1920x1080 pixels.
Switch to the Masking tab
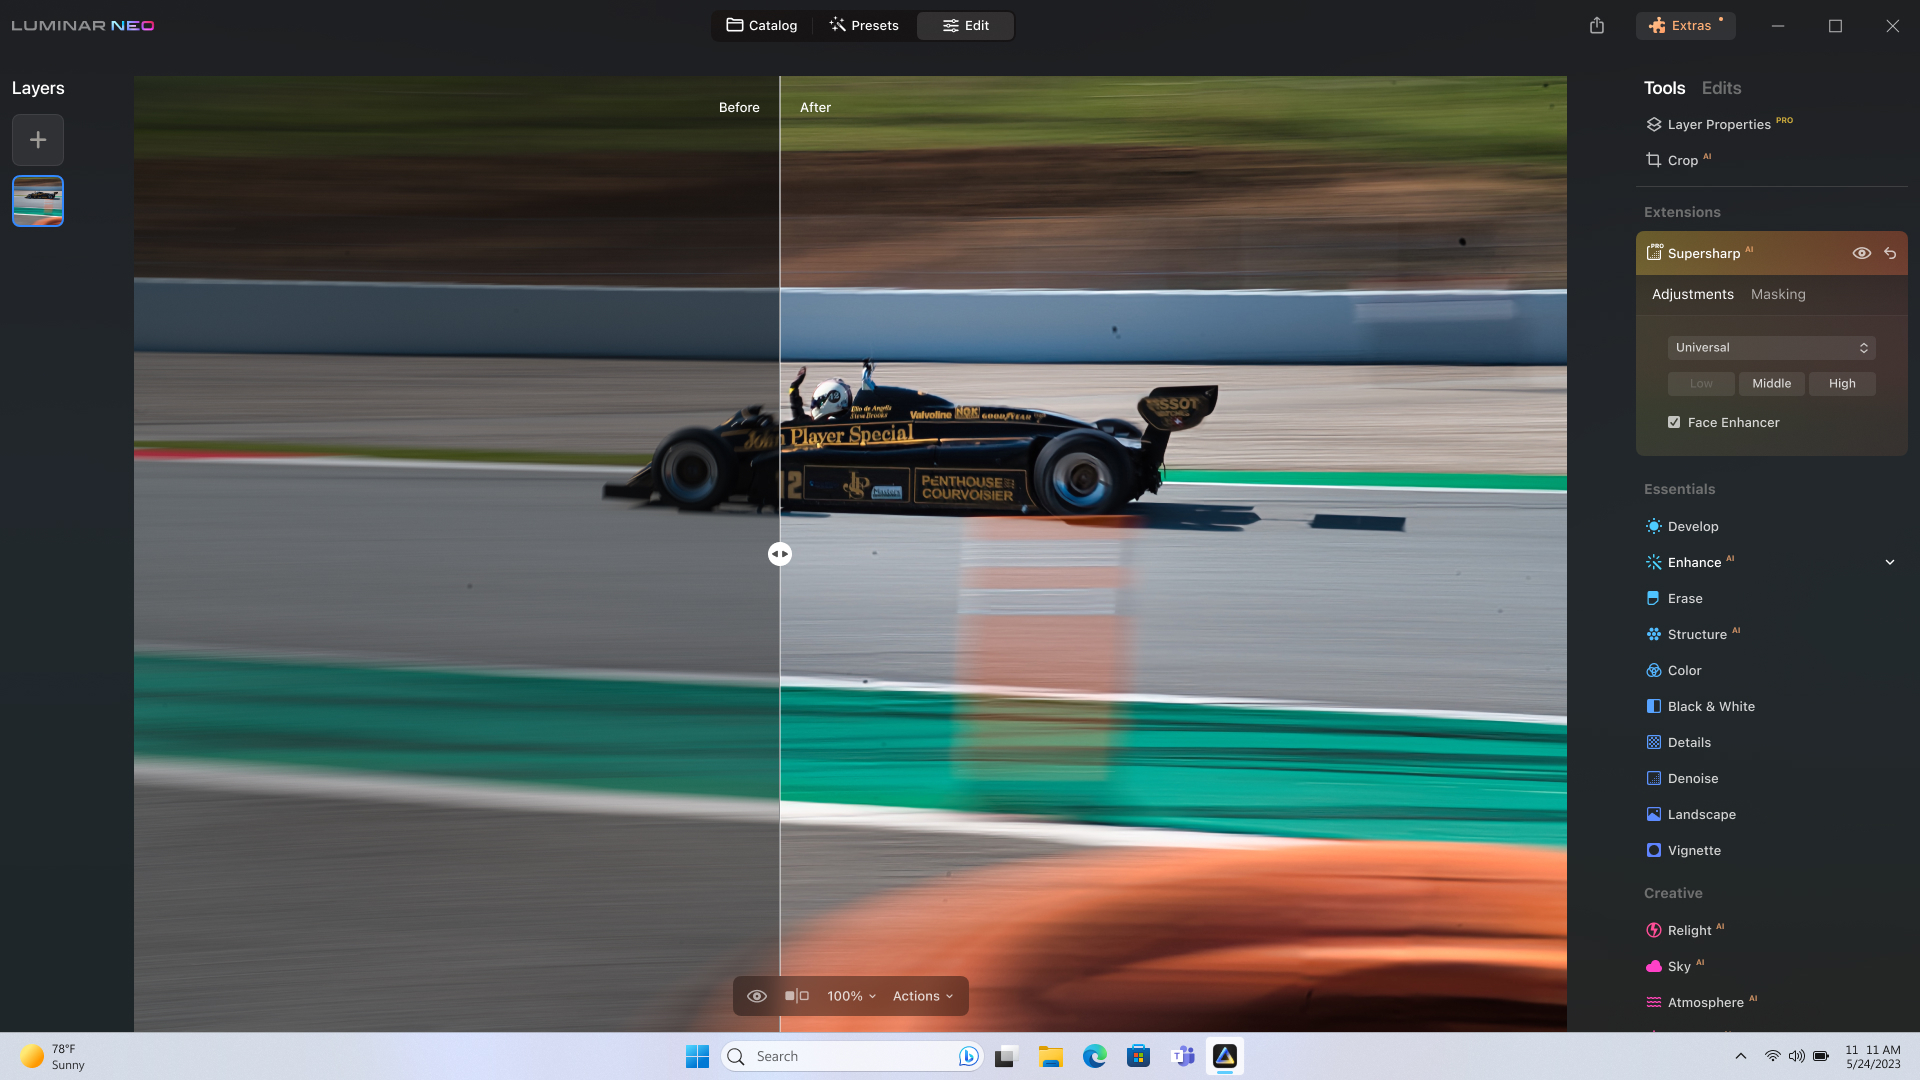coord(1777,294)
